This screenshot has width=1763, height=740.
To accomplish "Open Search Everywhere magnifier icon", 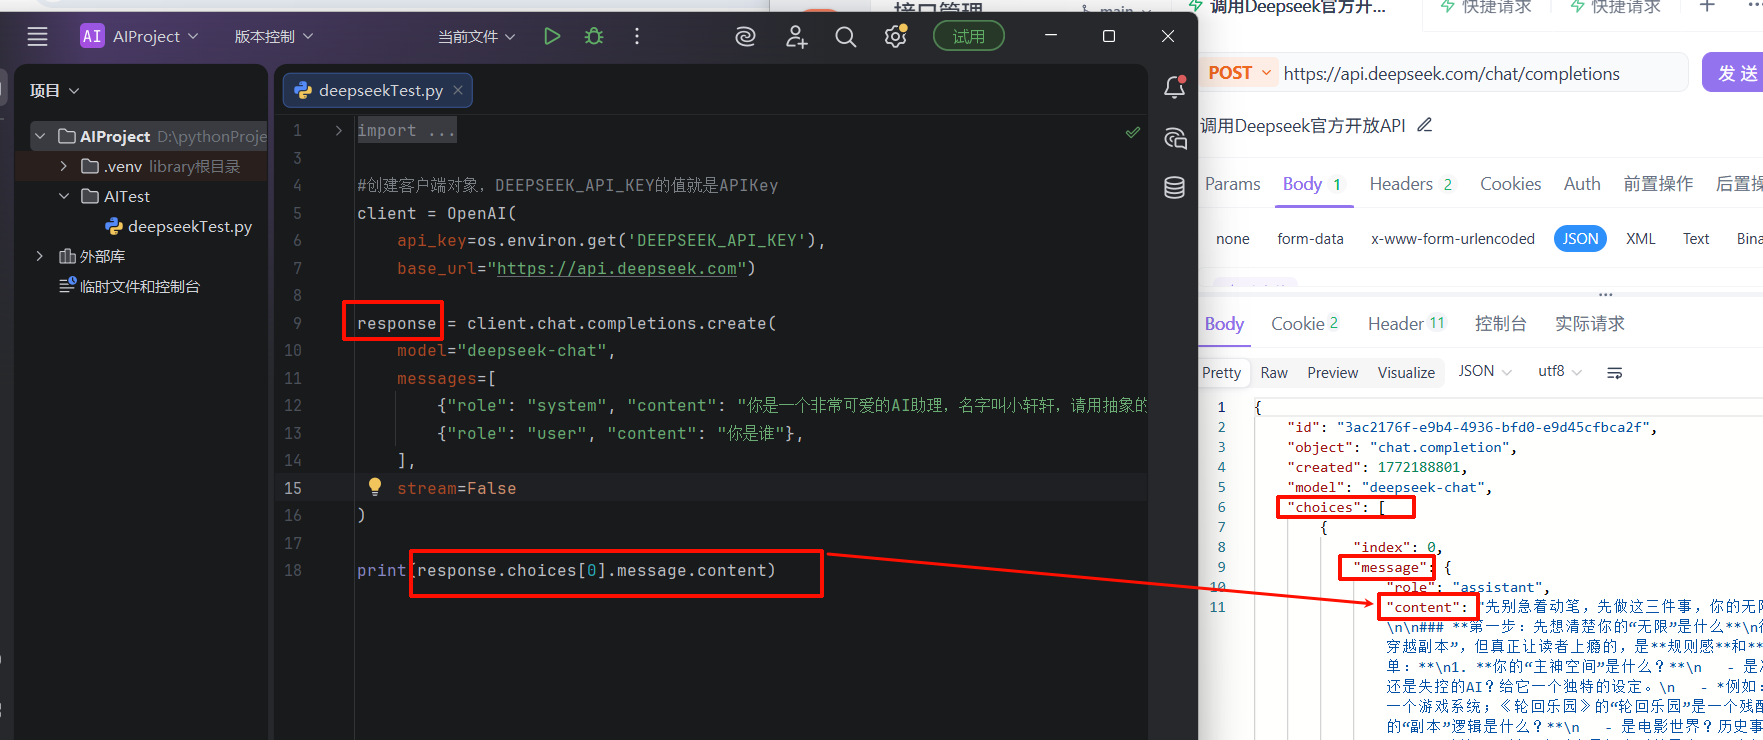I will pos(846,37).
